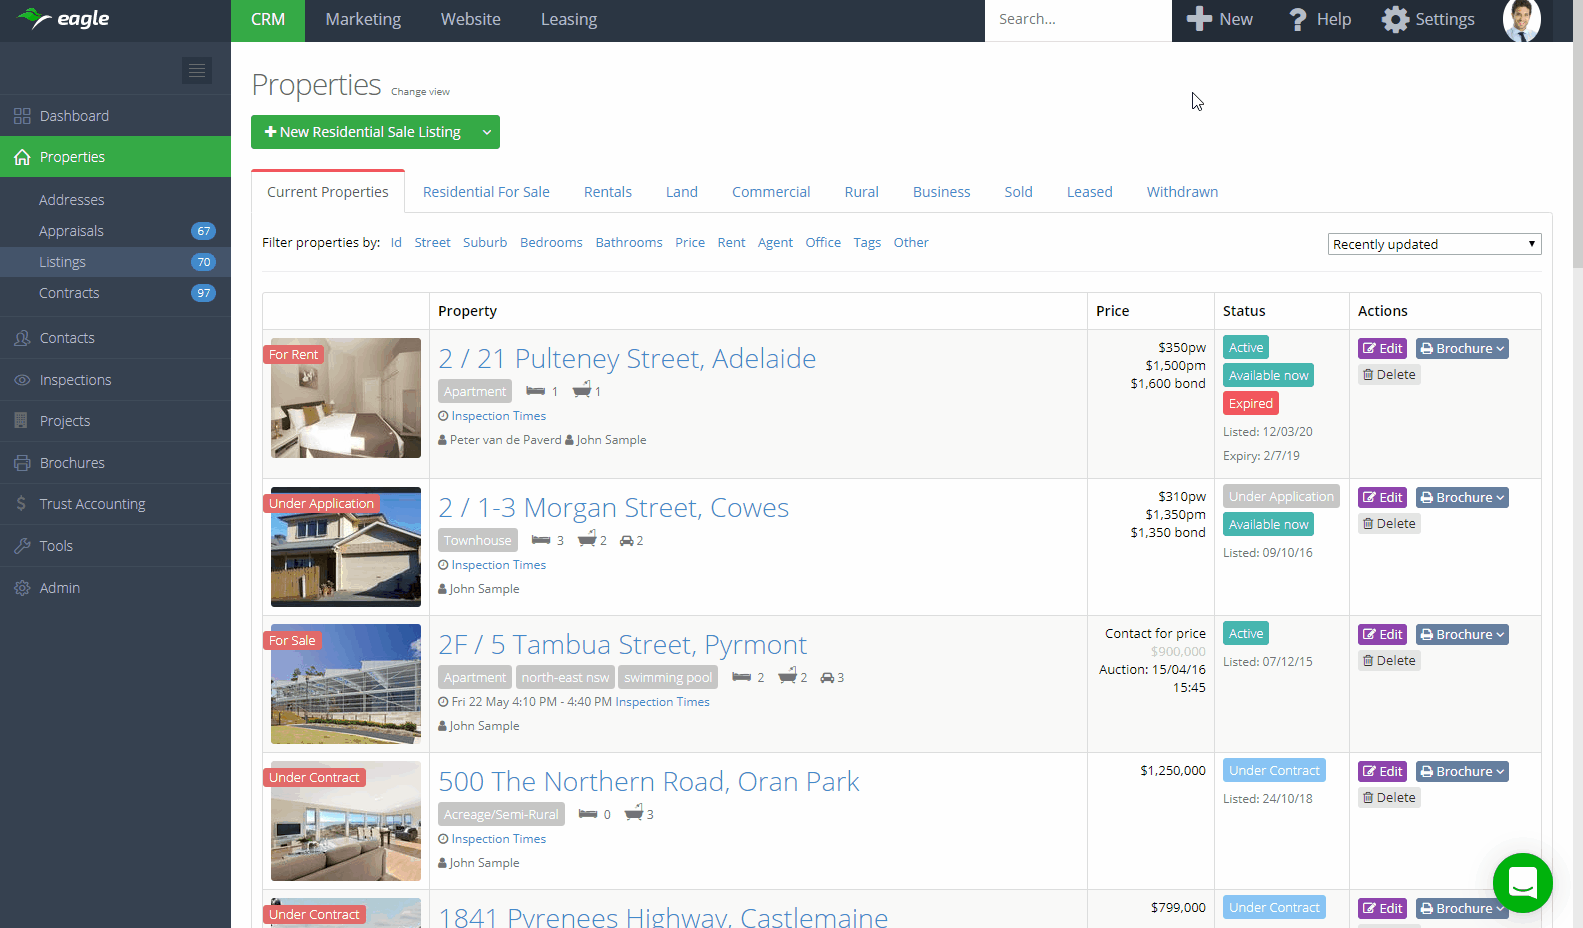The width and height of the screenshot is (1583, 928).
Task: Filter properties by Suburb
Action: click(x=485, y=243)
